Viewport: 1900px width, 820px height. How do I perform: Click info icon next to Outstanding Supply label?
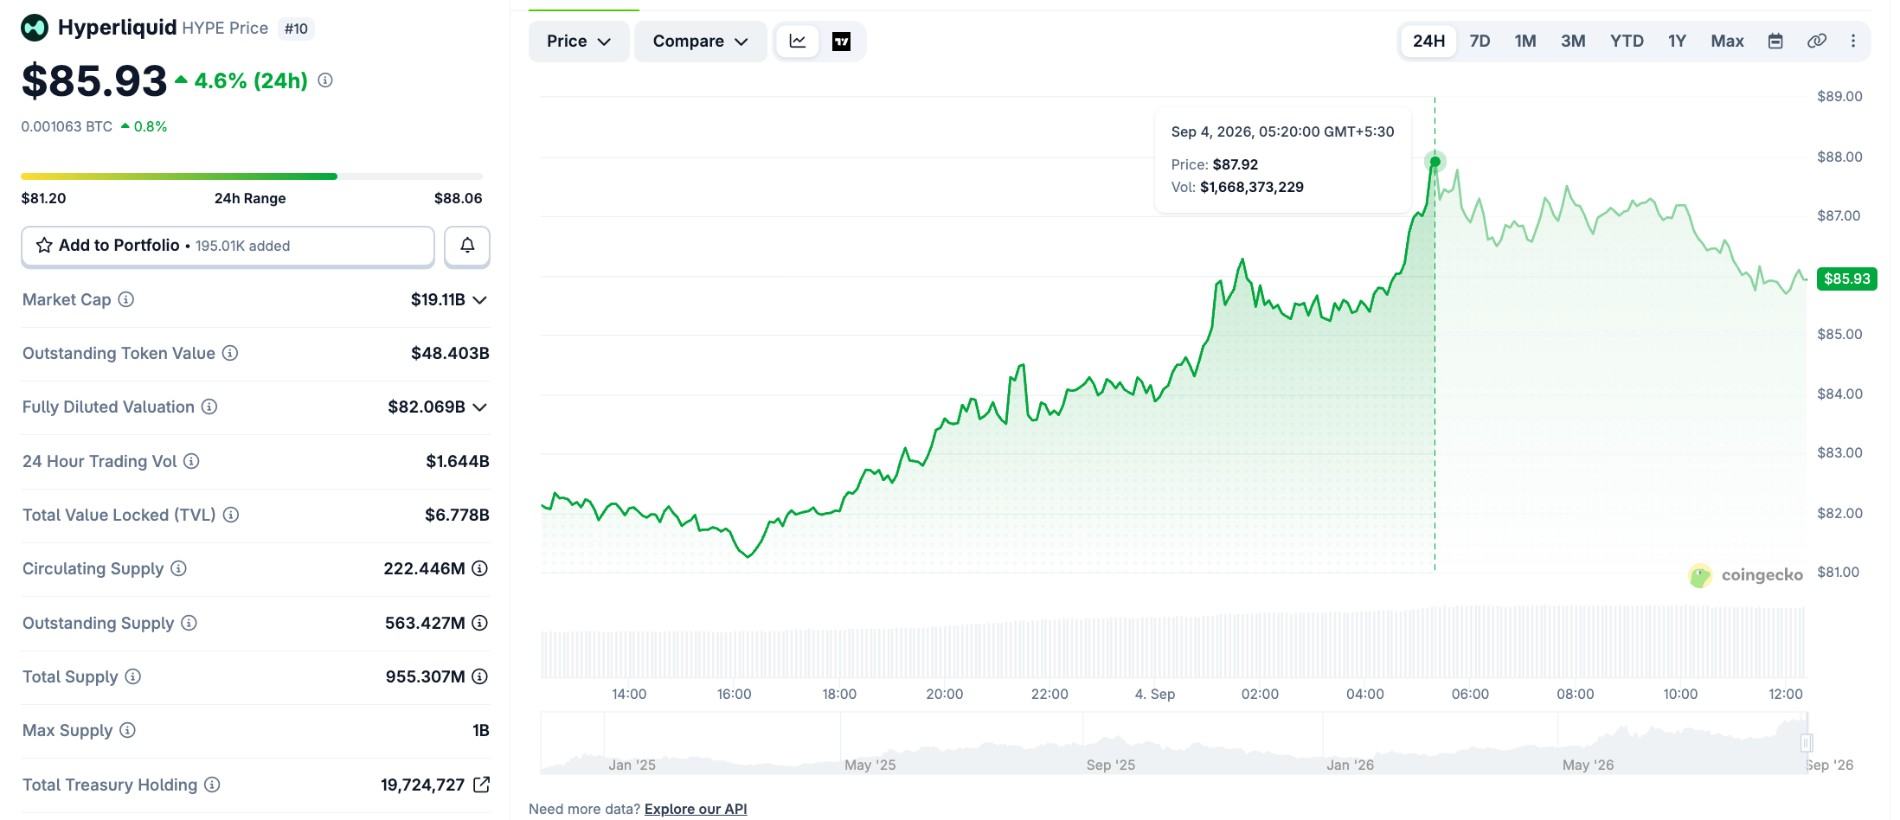tap(189, 623)
